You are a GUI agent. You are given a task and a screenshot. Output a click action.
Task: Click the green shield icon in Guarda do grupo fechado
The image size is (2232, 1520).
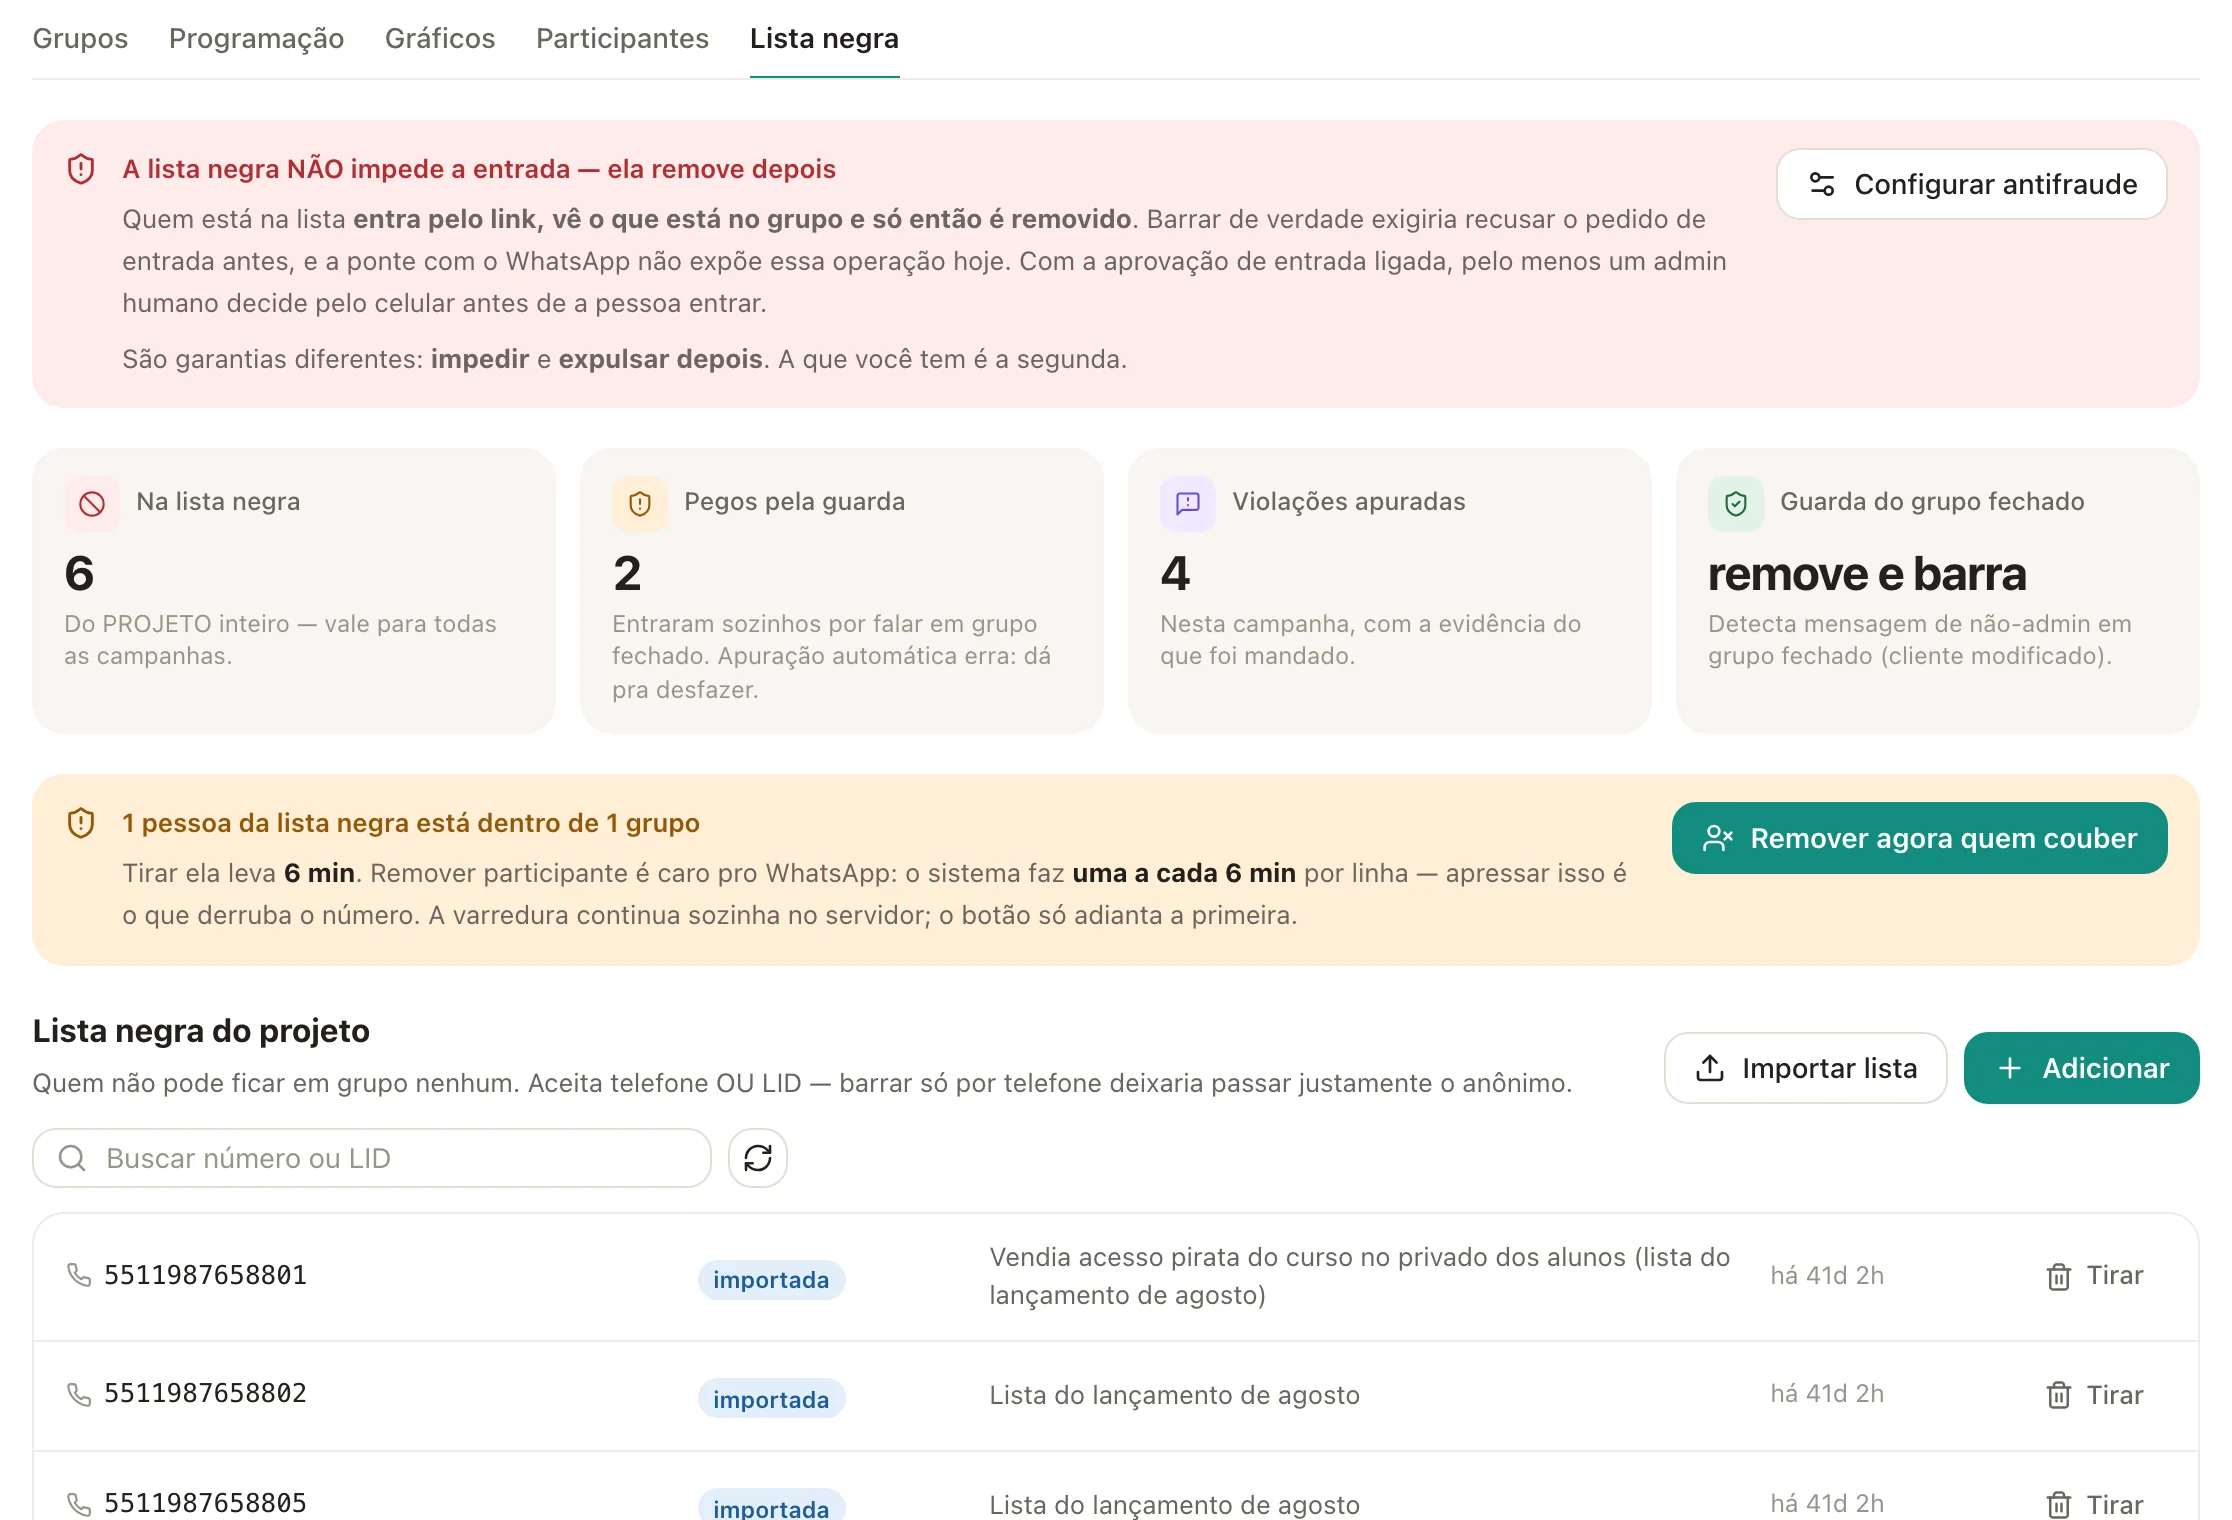(x=1736, y=503)
